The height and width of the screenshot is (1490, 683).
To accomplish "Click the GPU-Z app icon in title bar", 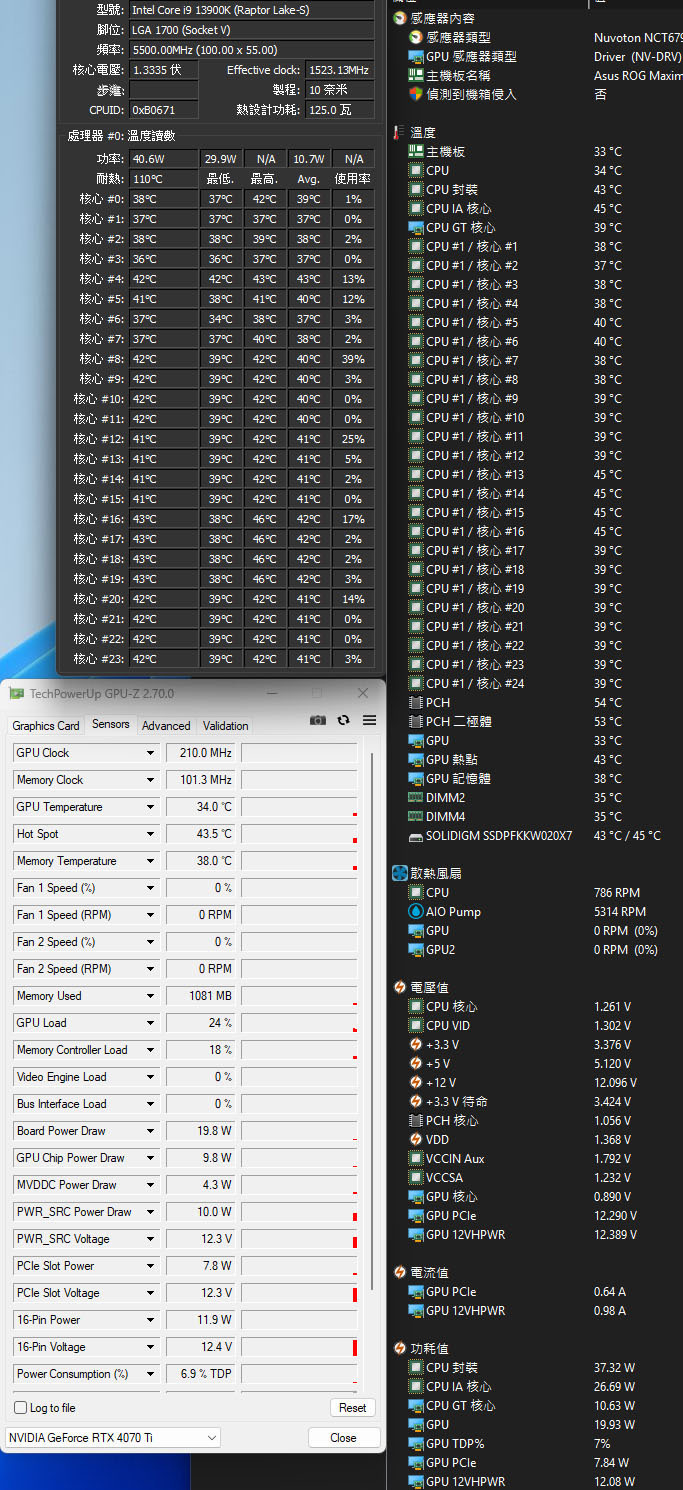I will (16, 693).
